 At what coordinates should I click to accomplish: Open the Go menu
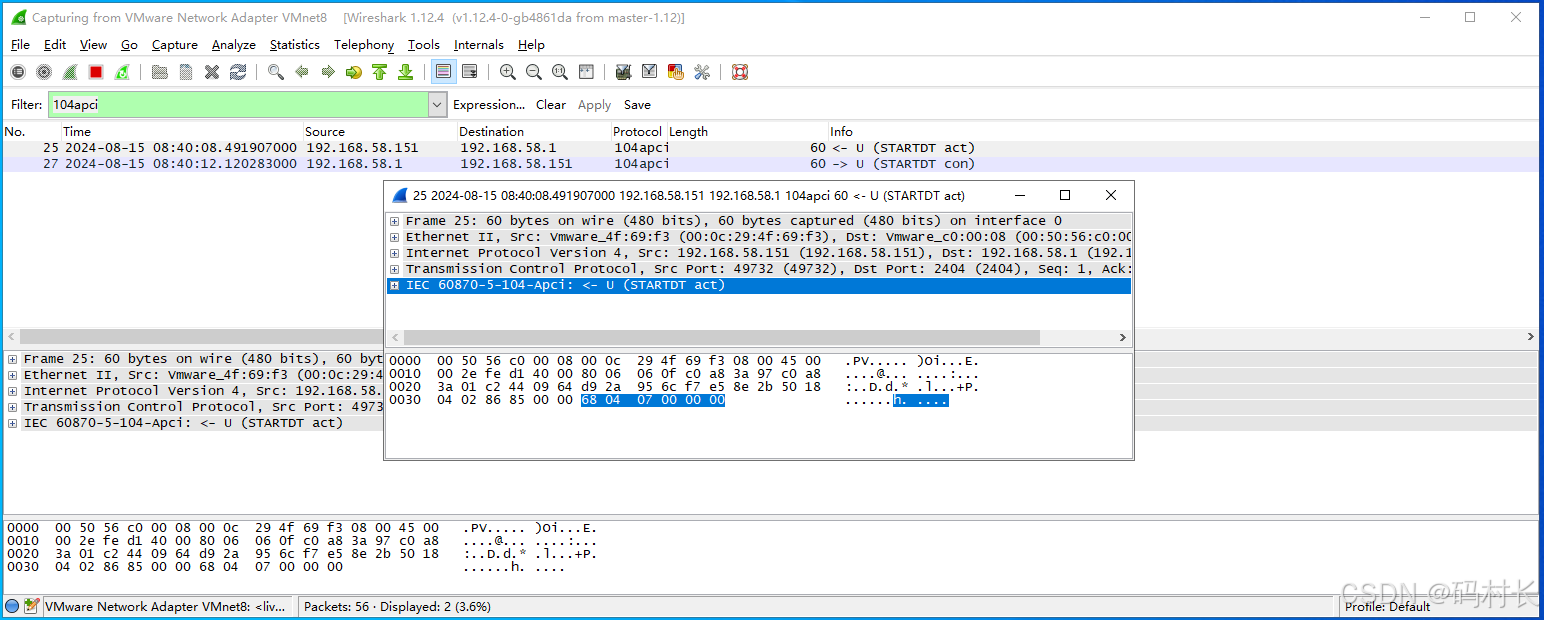(x=129, y=45)
